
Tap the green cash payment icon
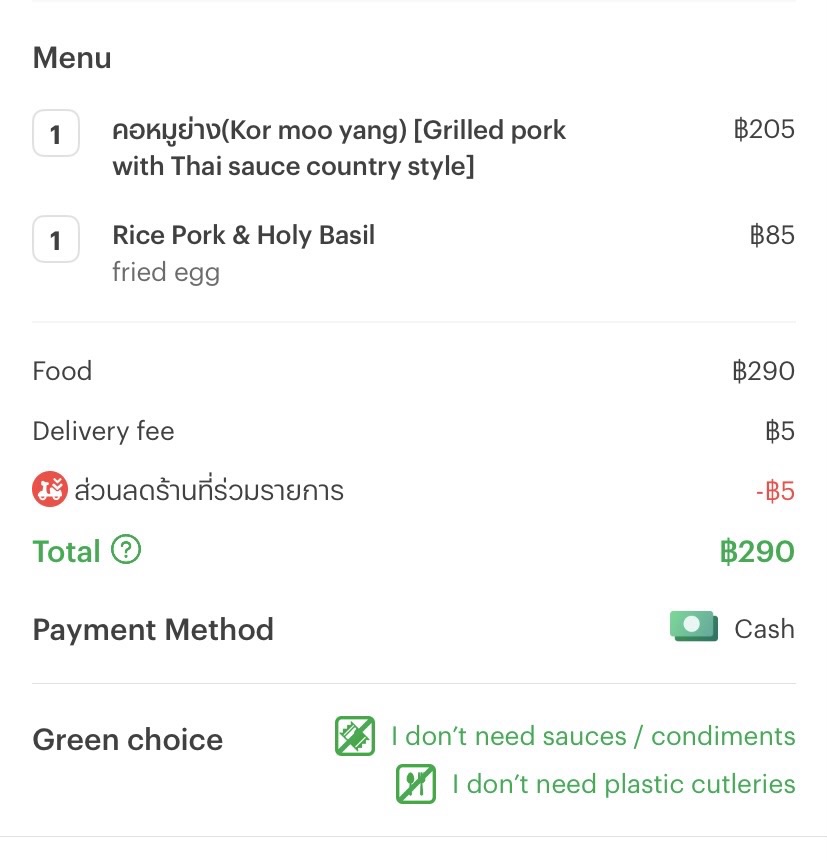coord(694,626)
